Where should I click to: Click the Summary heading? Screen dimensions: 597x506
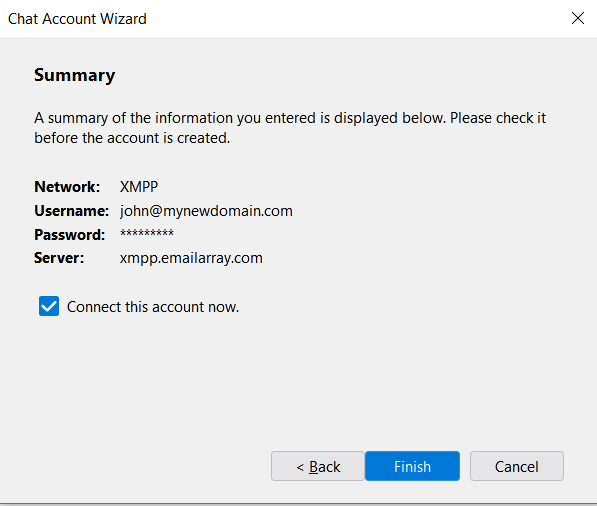pos(75,75)
